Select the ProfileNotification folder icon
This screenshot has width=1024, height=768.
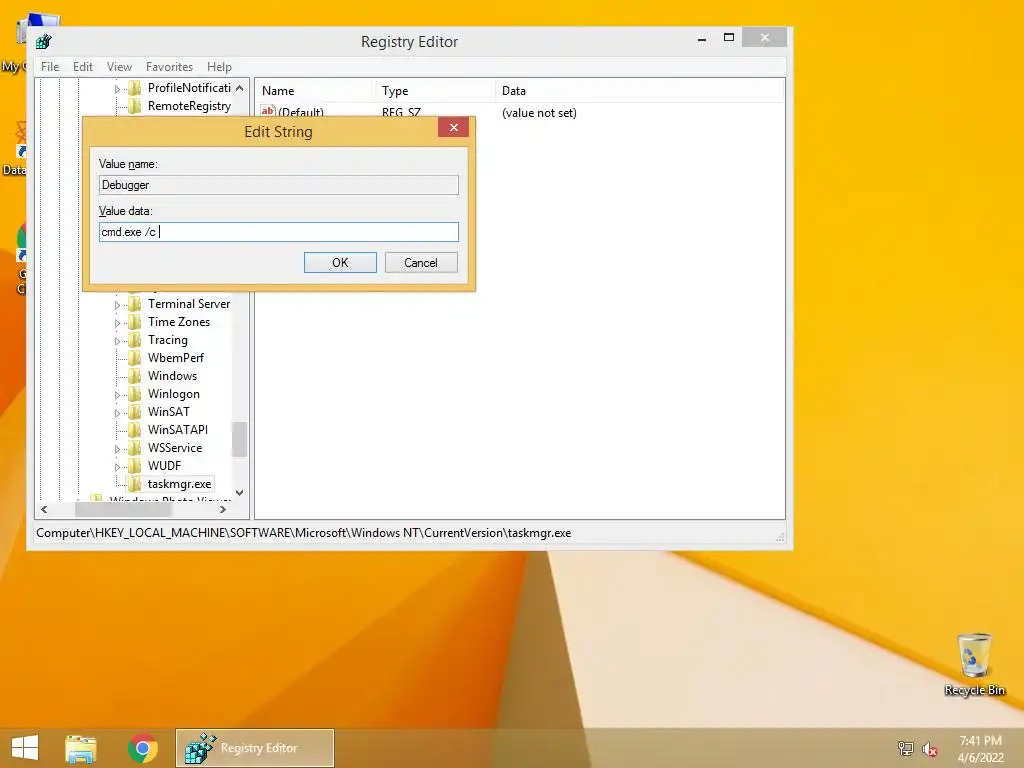(135, 88)
